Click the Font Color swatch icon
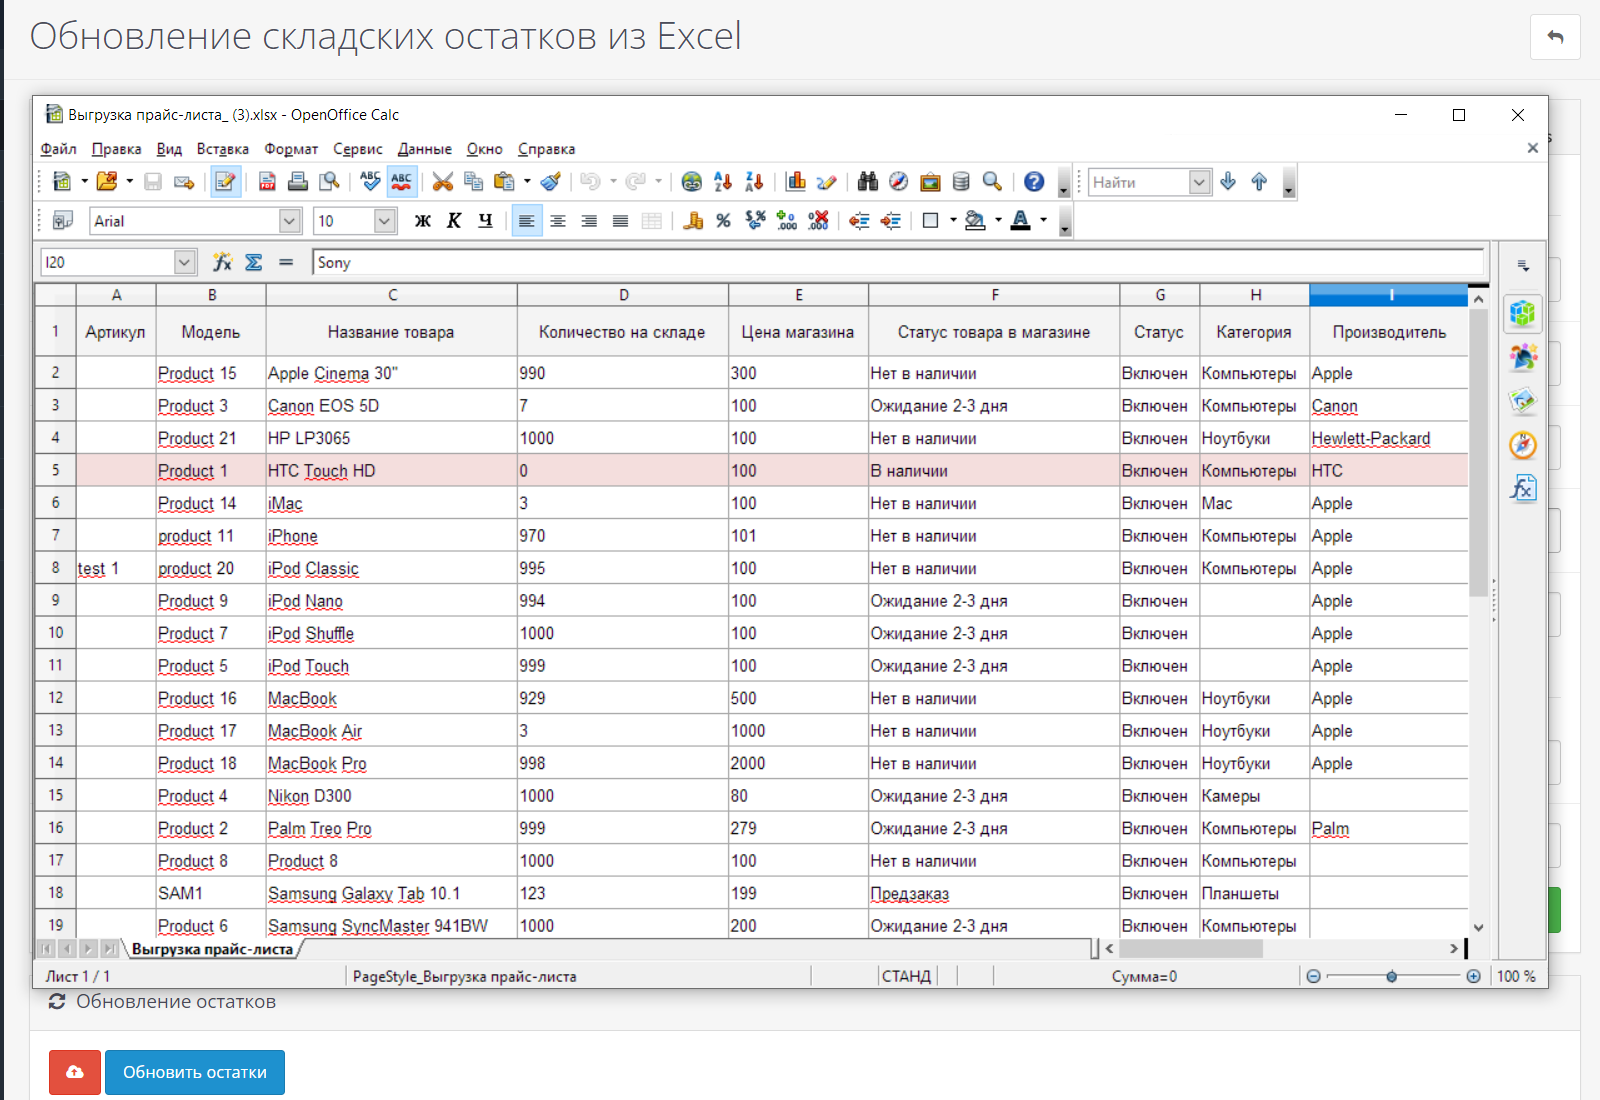 pyautogui.click(x=1020, y=221)
